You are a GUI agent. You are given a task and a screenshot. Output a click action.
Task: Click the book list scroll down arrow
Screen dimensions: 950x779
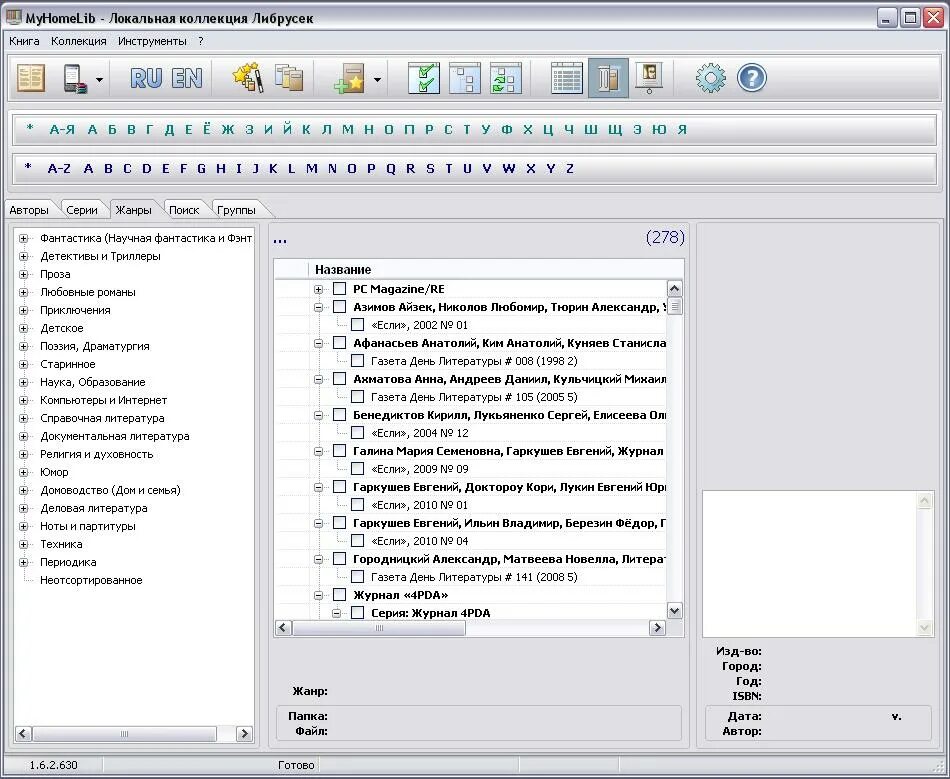pyautogui.click(x=674, y=611)
